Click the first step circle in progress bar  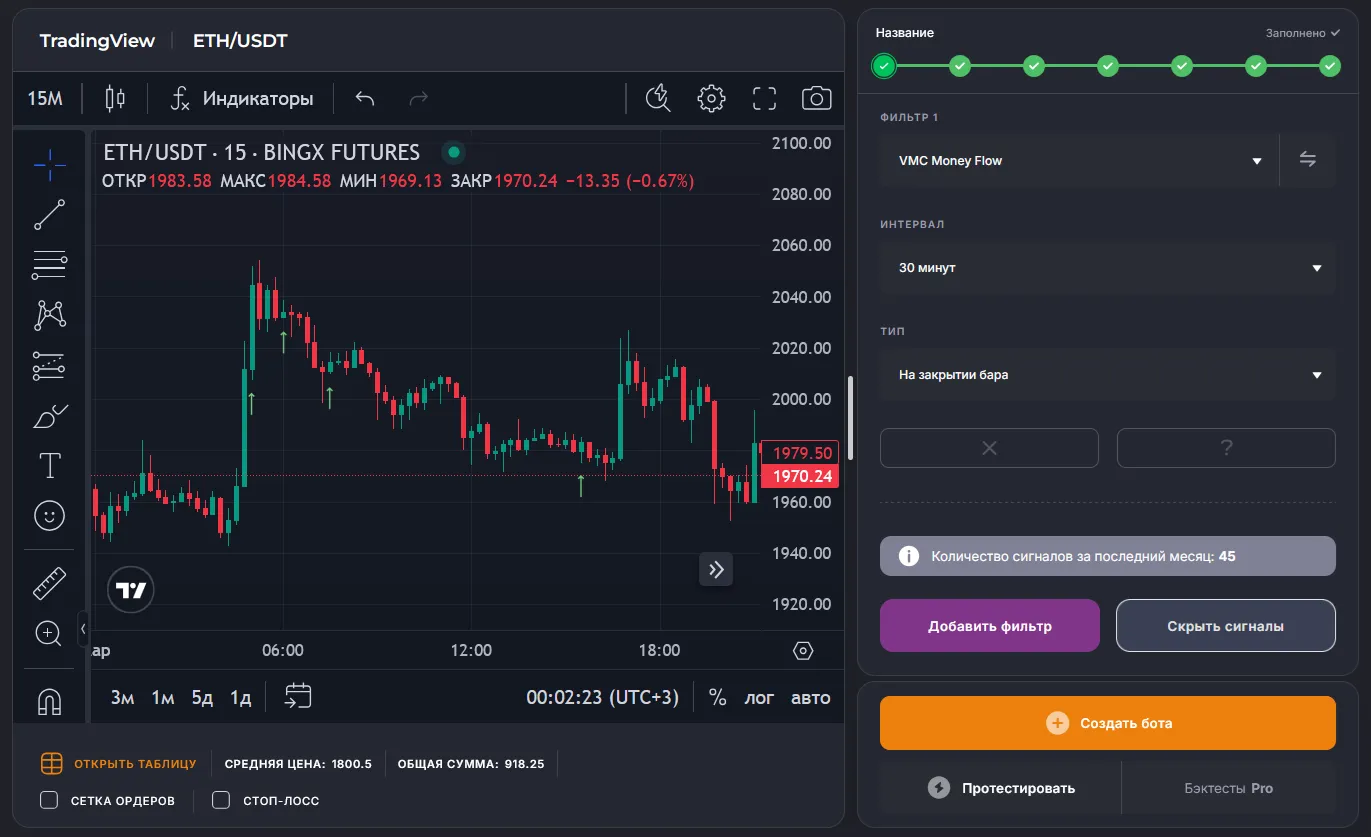click(x=884, y=66)
